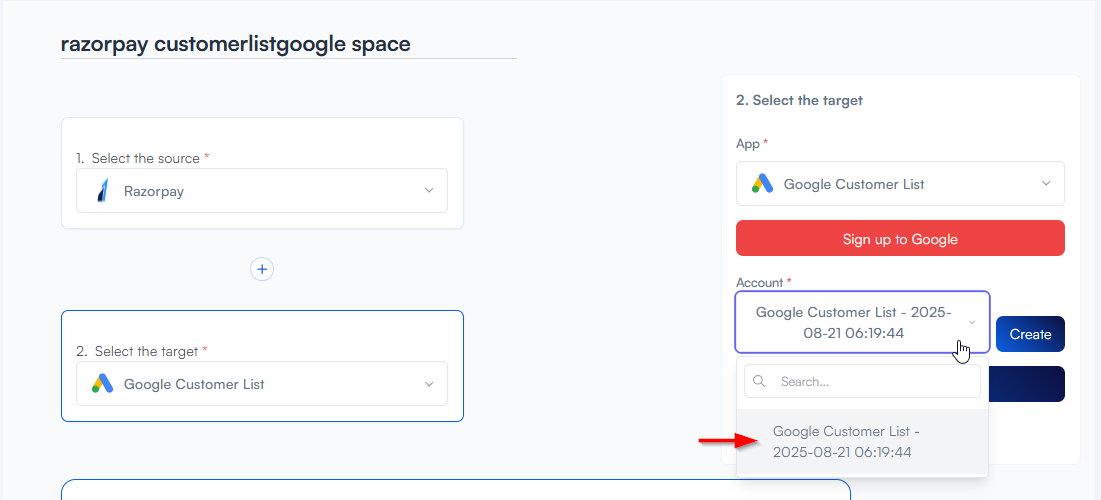This screenshot has width=1101, height=500.
Task: Click the partially visible card at the bottom
Action: [x=456, y=490]
